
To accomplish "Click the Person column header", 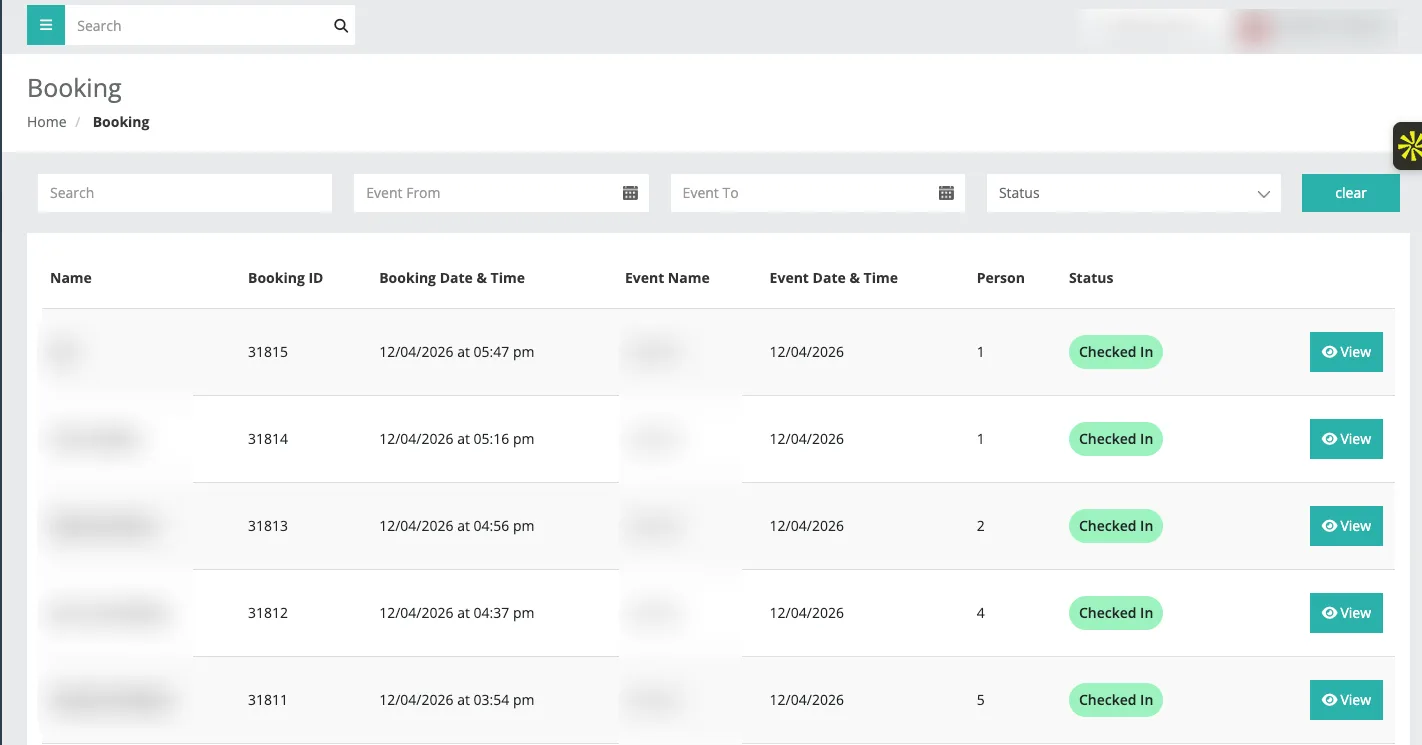I will [x=1000, y=278].
